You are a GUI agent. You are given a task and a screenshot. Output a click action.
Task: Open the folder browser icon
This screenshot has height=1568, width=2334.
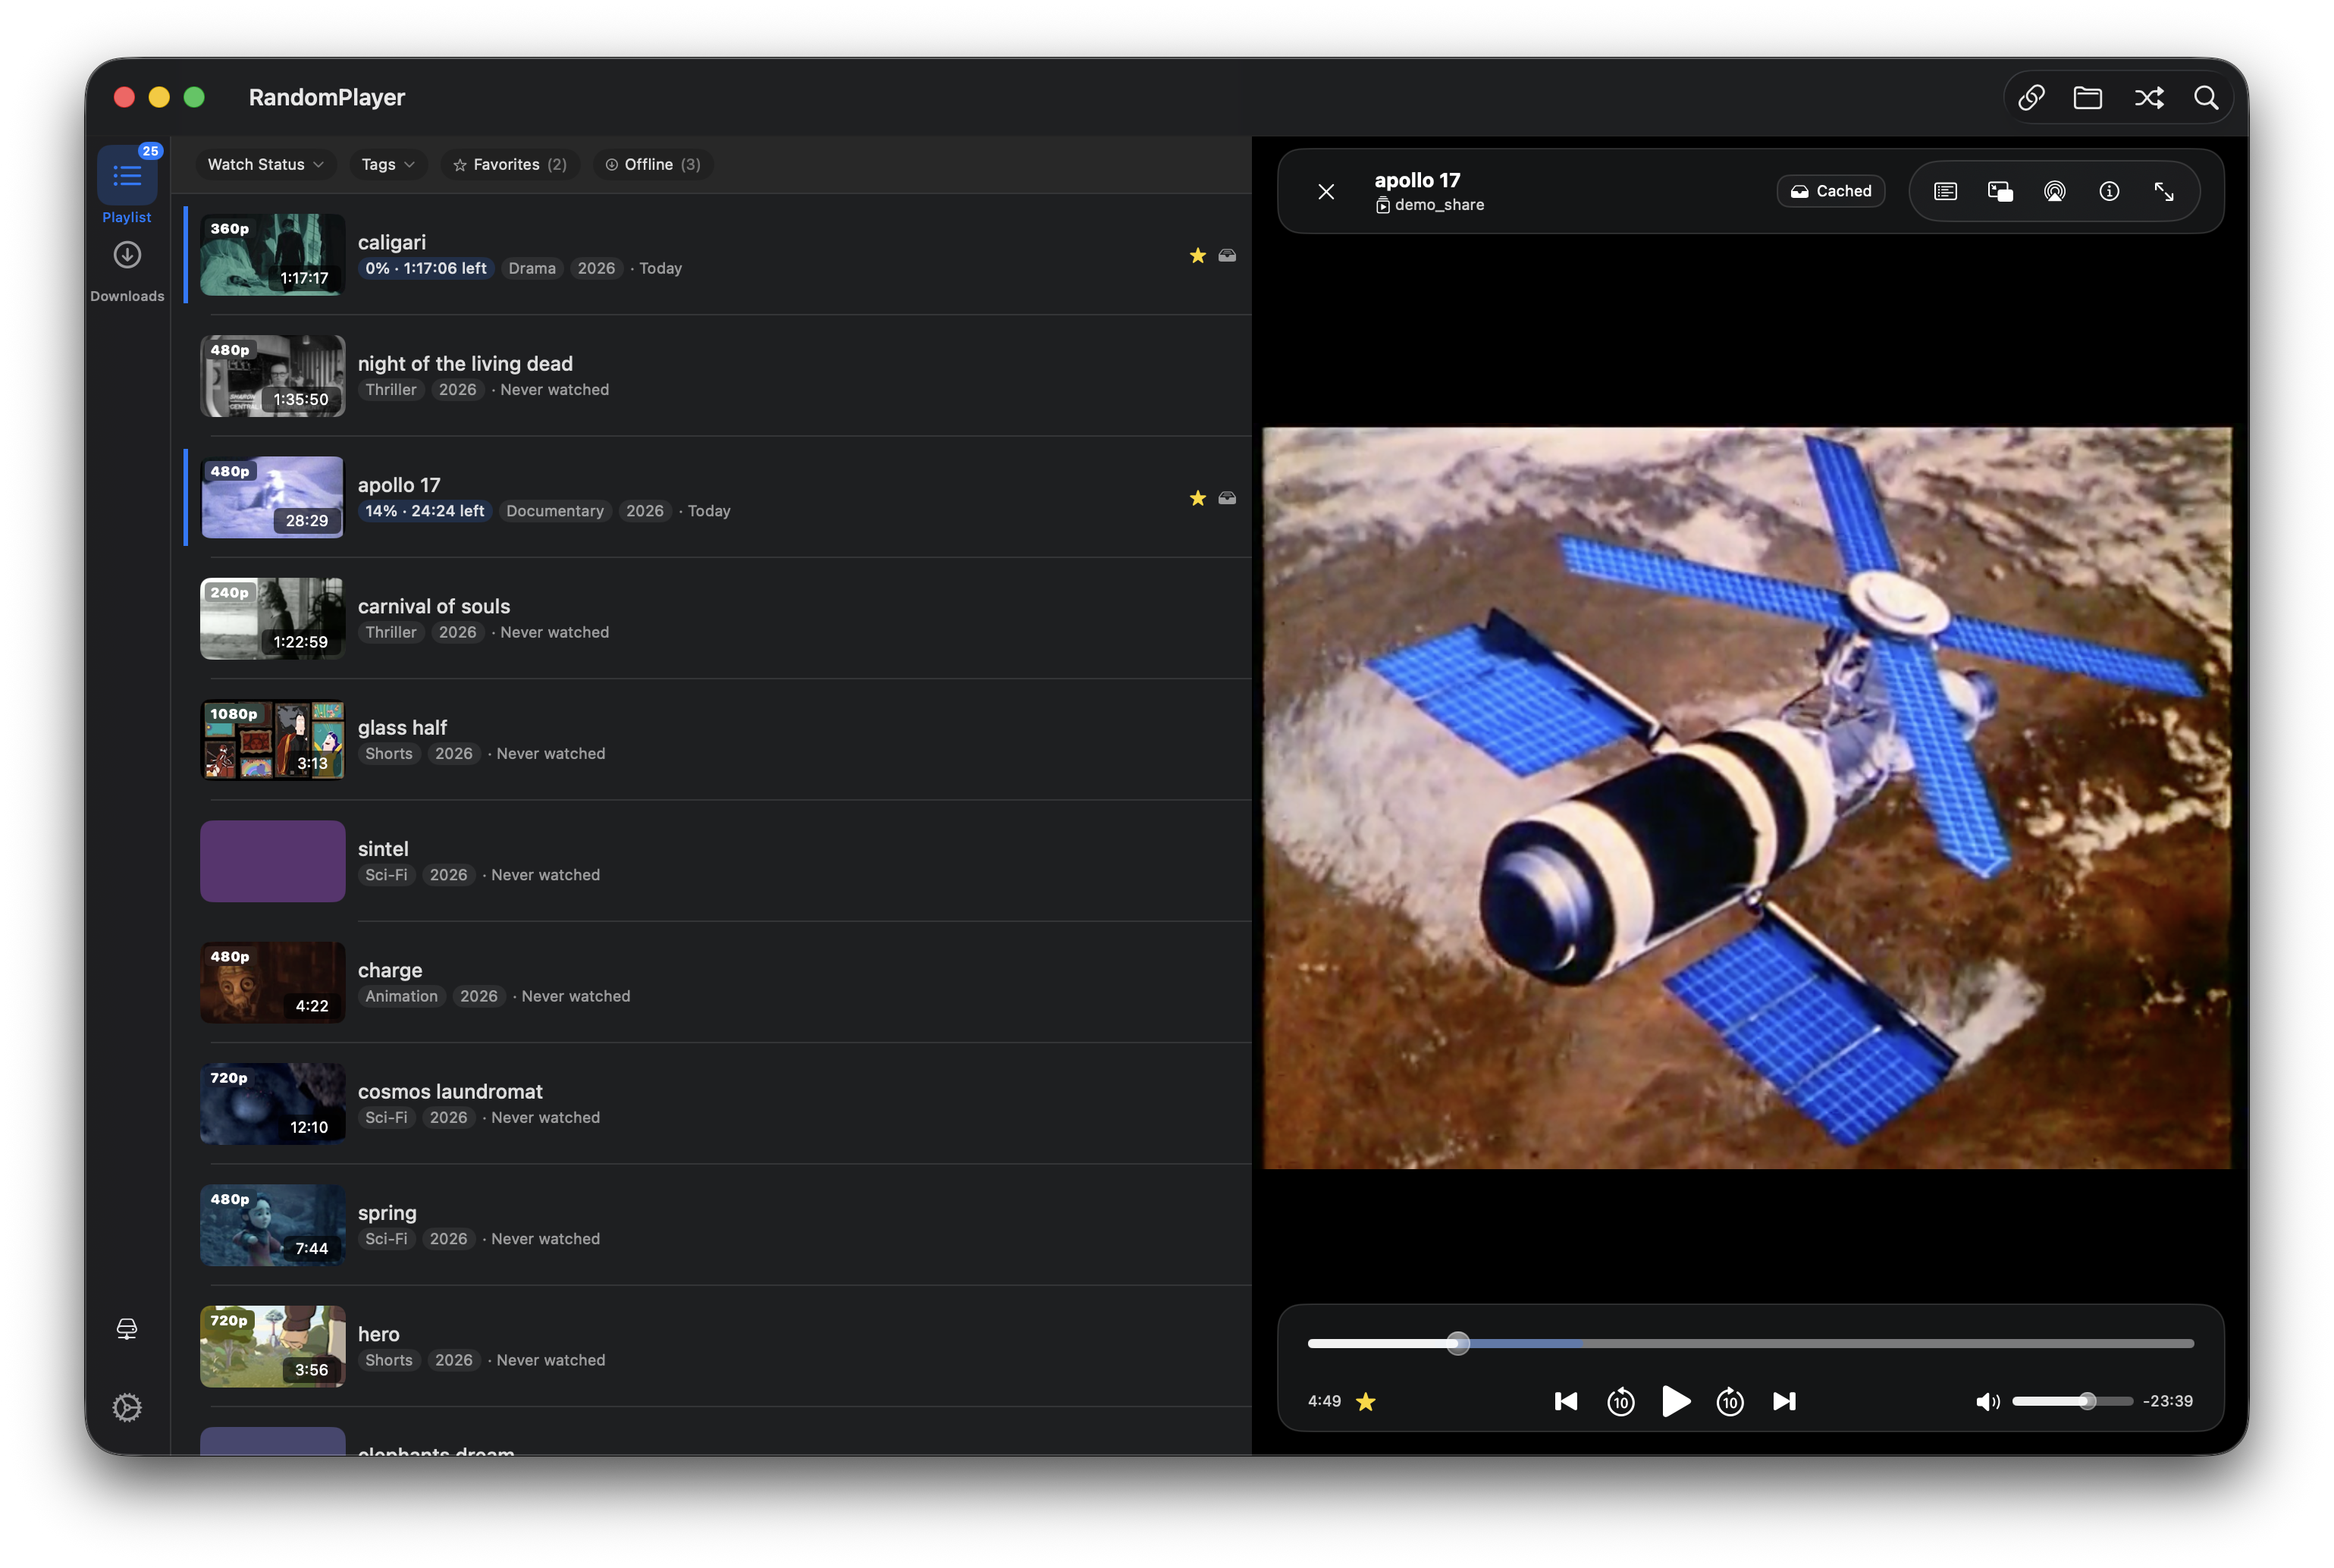pos(2088,97)
